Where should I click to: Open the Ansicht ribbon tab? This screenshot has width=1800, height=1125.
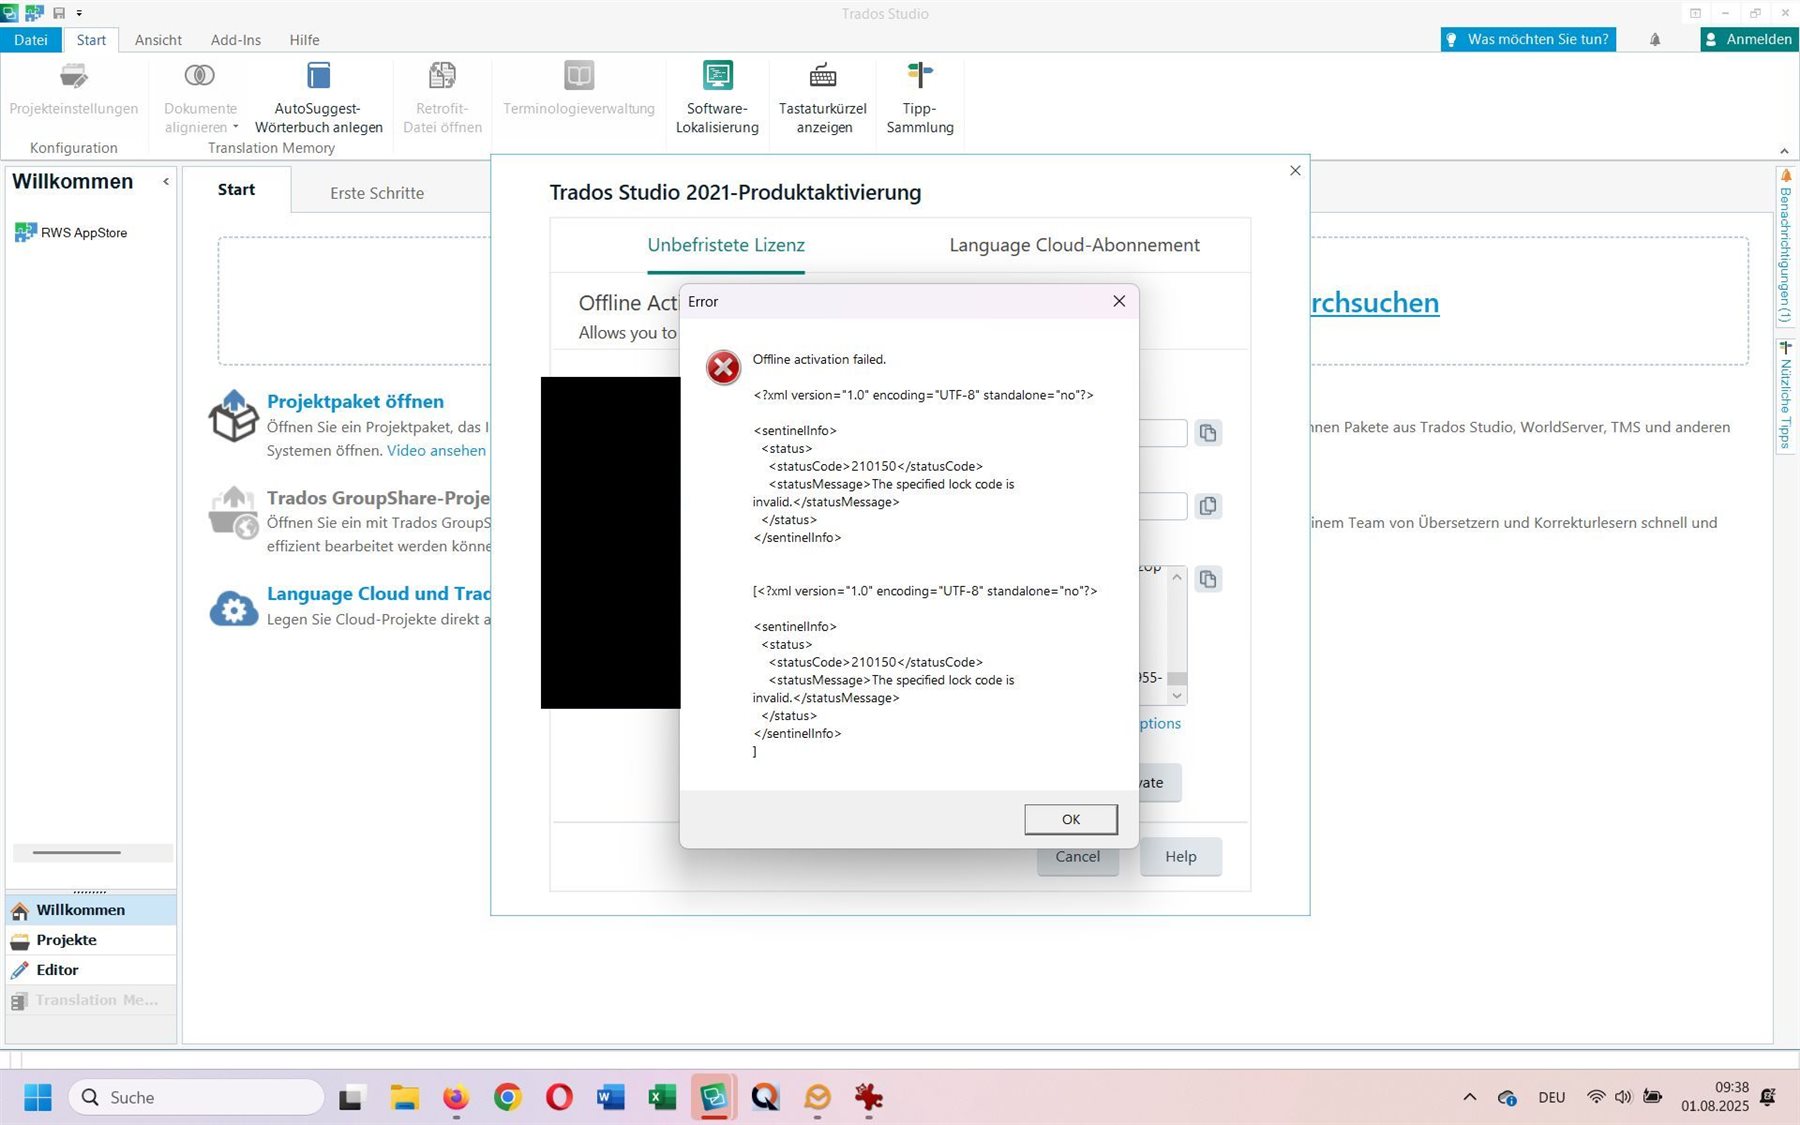click(x=157, y=39)
